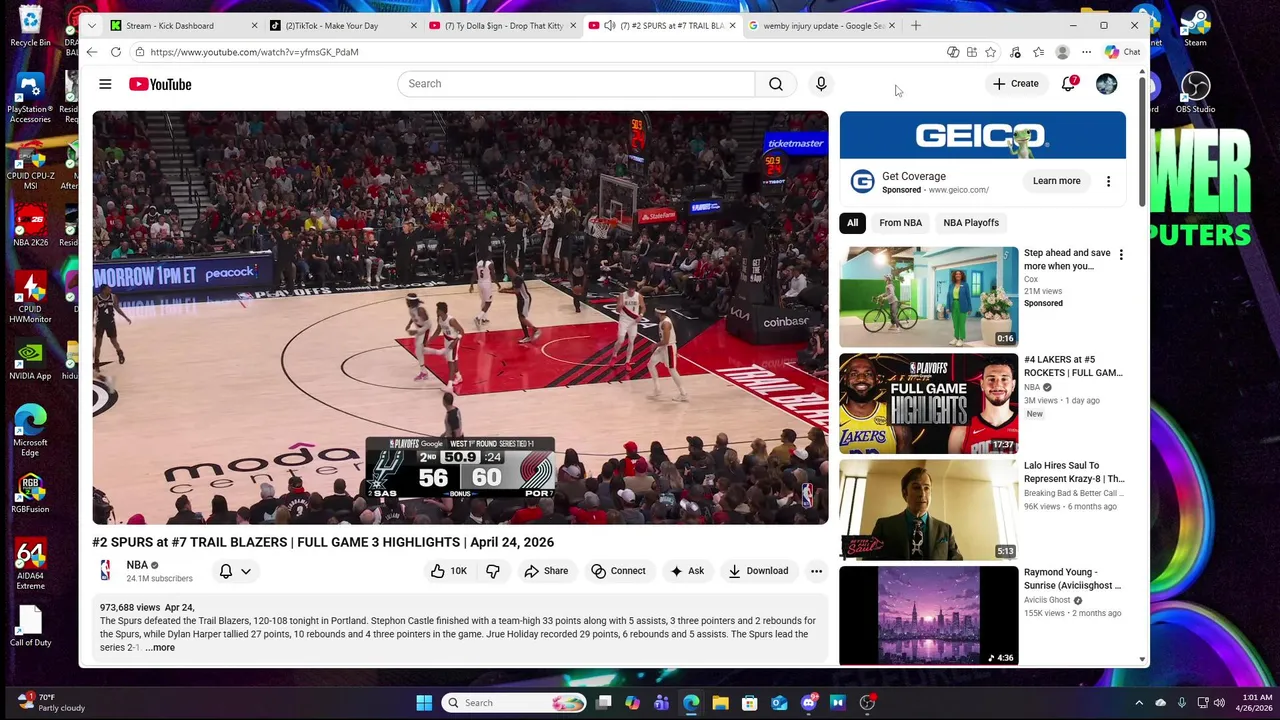
Task: Open NVIDIA App desktop shortcut
Action: pyautogui.click(x=30, y=361)
